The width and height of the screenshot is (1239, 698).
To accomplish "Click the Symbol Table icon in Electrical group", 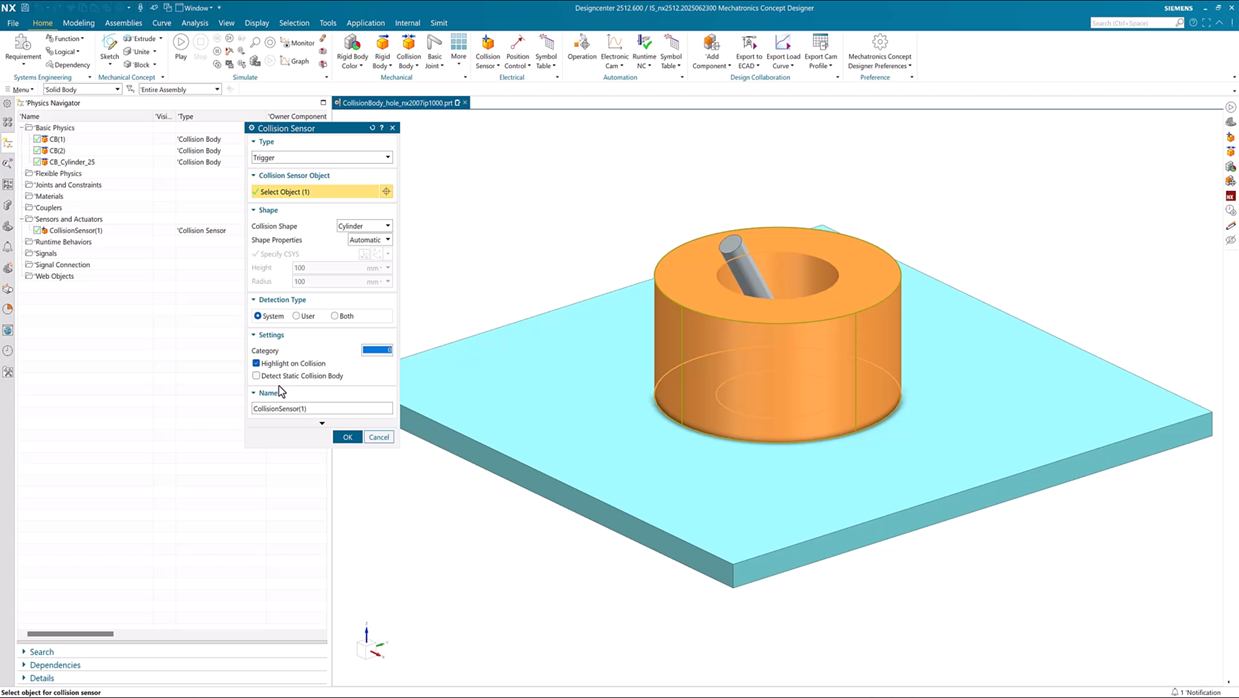I will click(x=546, y=44).
